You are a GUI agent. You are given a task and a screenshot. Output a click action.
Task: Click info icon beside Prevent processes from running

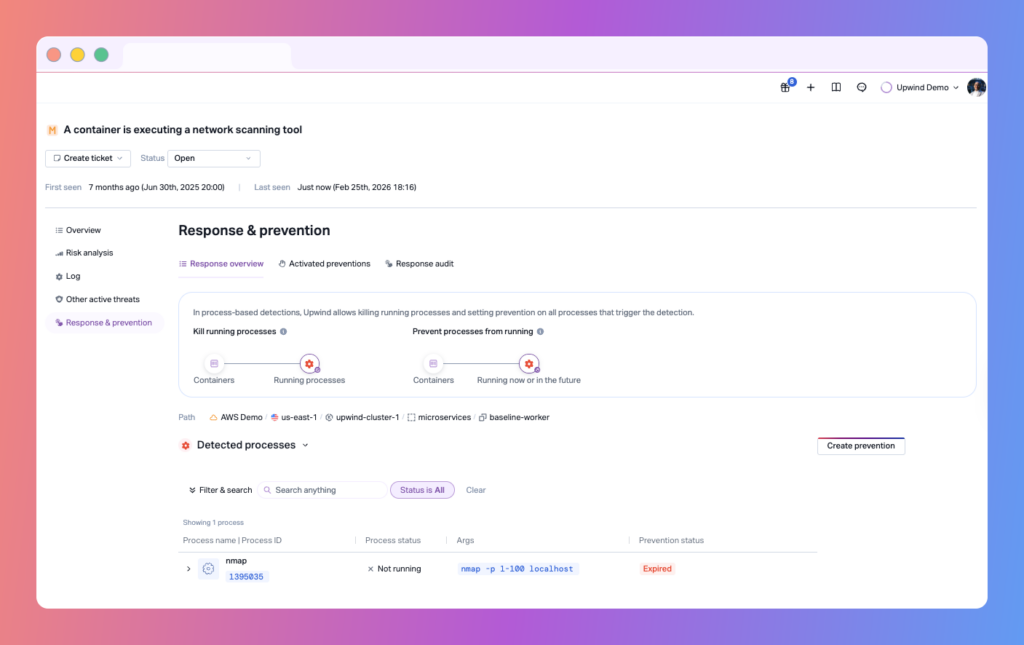pos(540,331)
